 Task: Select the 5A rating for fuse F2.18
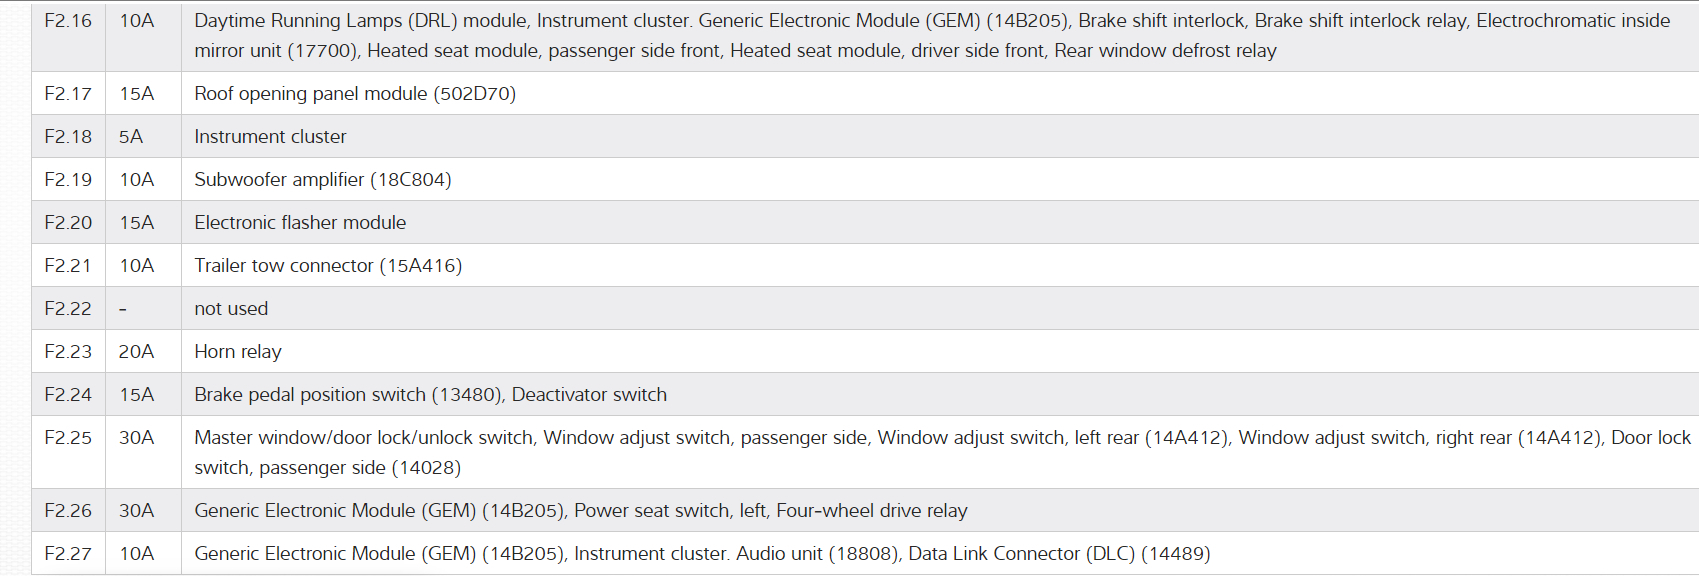131,137
